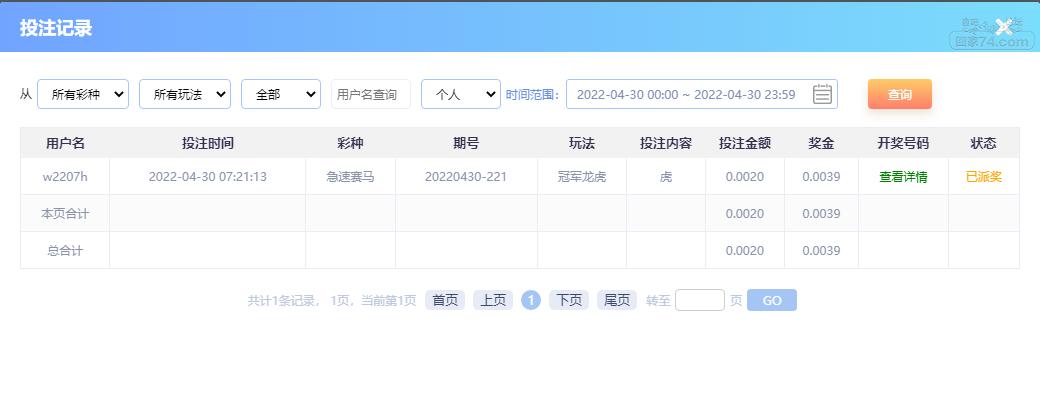This screenshot has height=393, width=1040.
Task: Click the 投注内容 column header
Action: 666,143
